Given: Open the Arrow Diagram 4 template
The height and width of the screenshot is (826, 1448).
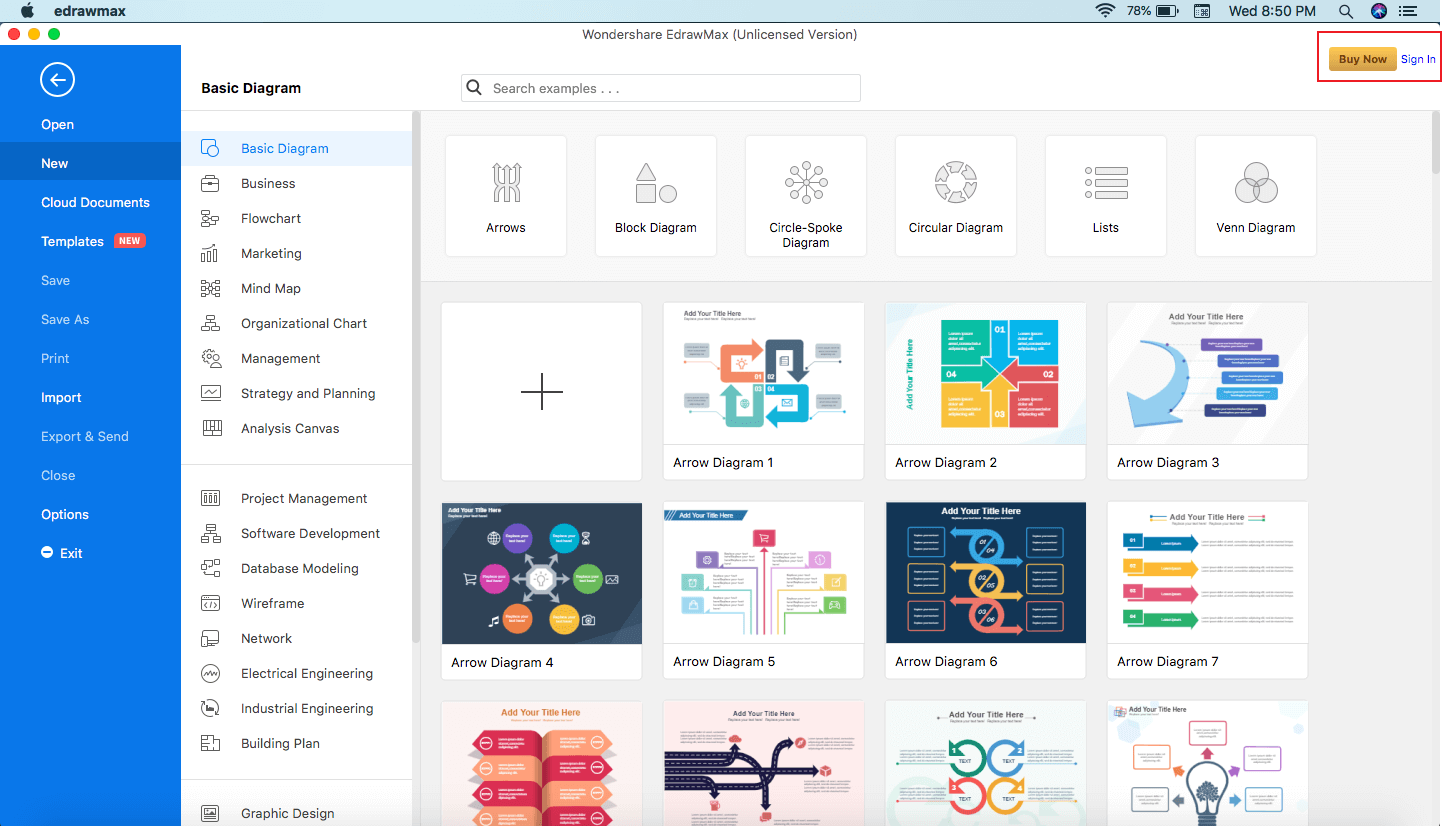Looking at the screenshot, I should tap(542, 590).
